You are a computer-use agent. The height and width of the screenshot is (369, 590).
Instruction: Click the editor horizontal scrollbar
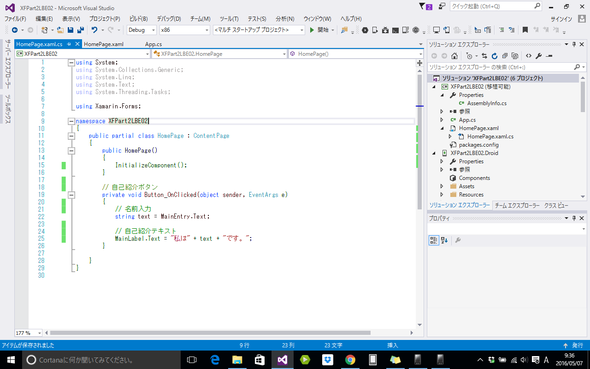(210, 333)
